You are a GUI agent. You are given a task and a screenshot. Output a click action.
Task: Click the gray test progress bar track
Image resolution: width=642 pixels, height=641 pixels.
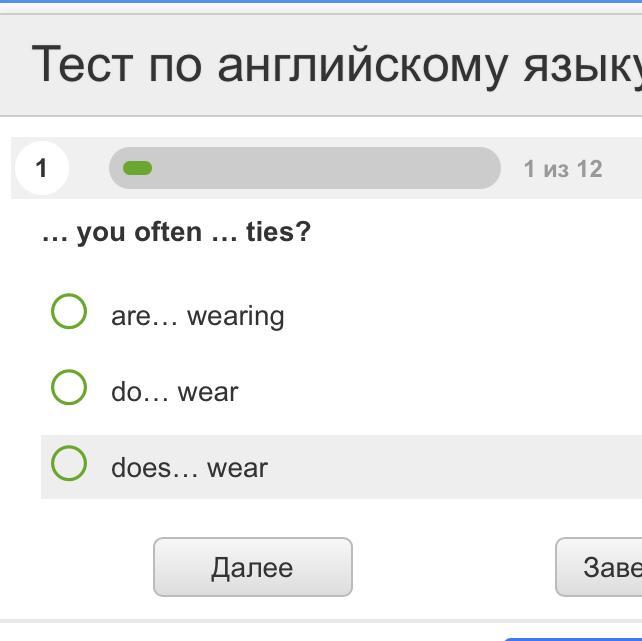click(x=320, y=168)
